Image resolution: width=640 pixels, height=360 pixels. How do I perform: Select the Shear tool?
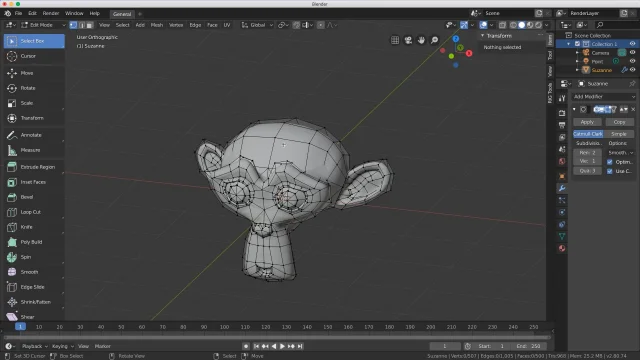click(34, 316)
